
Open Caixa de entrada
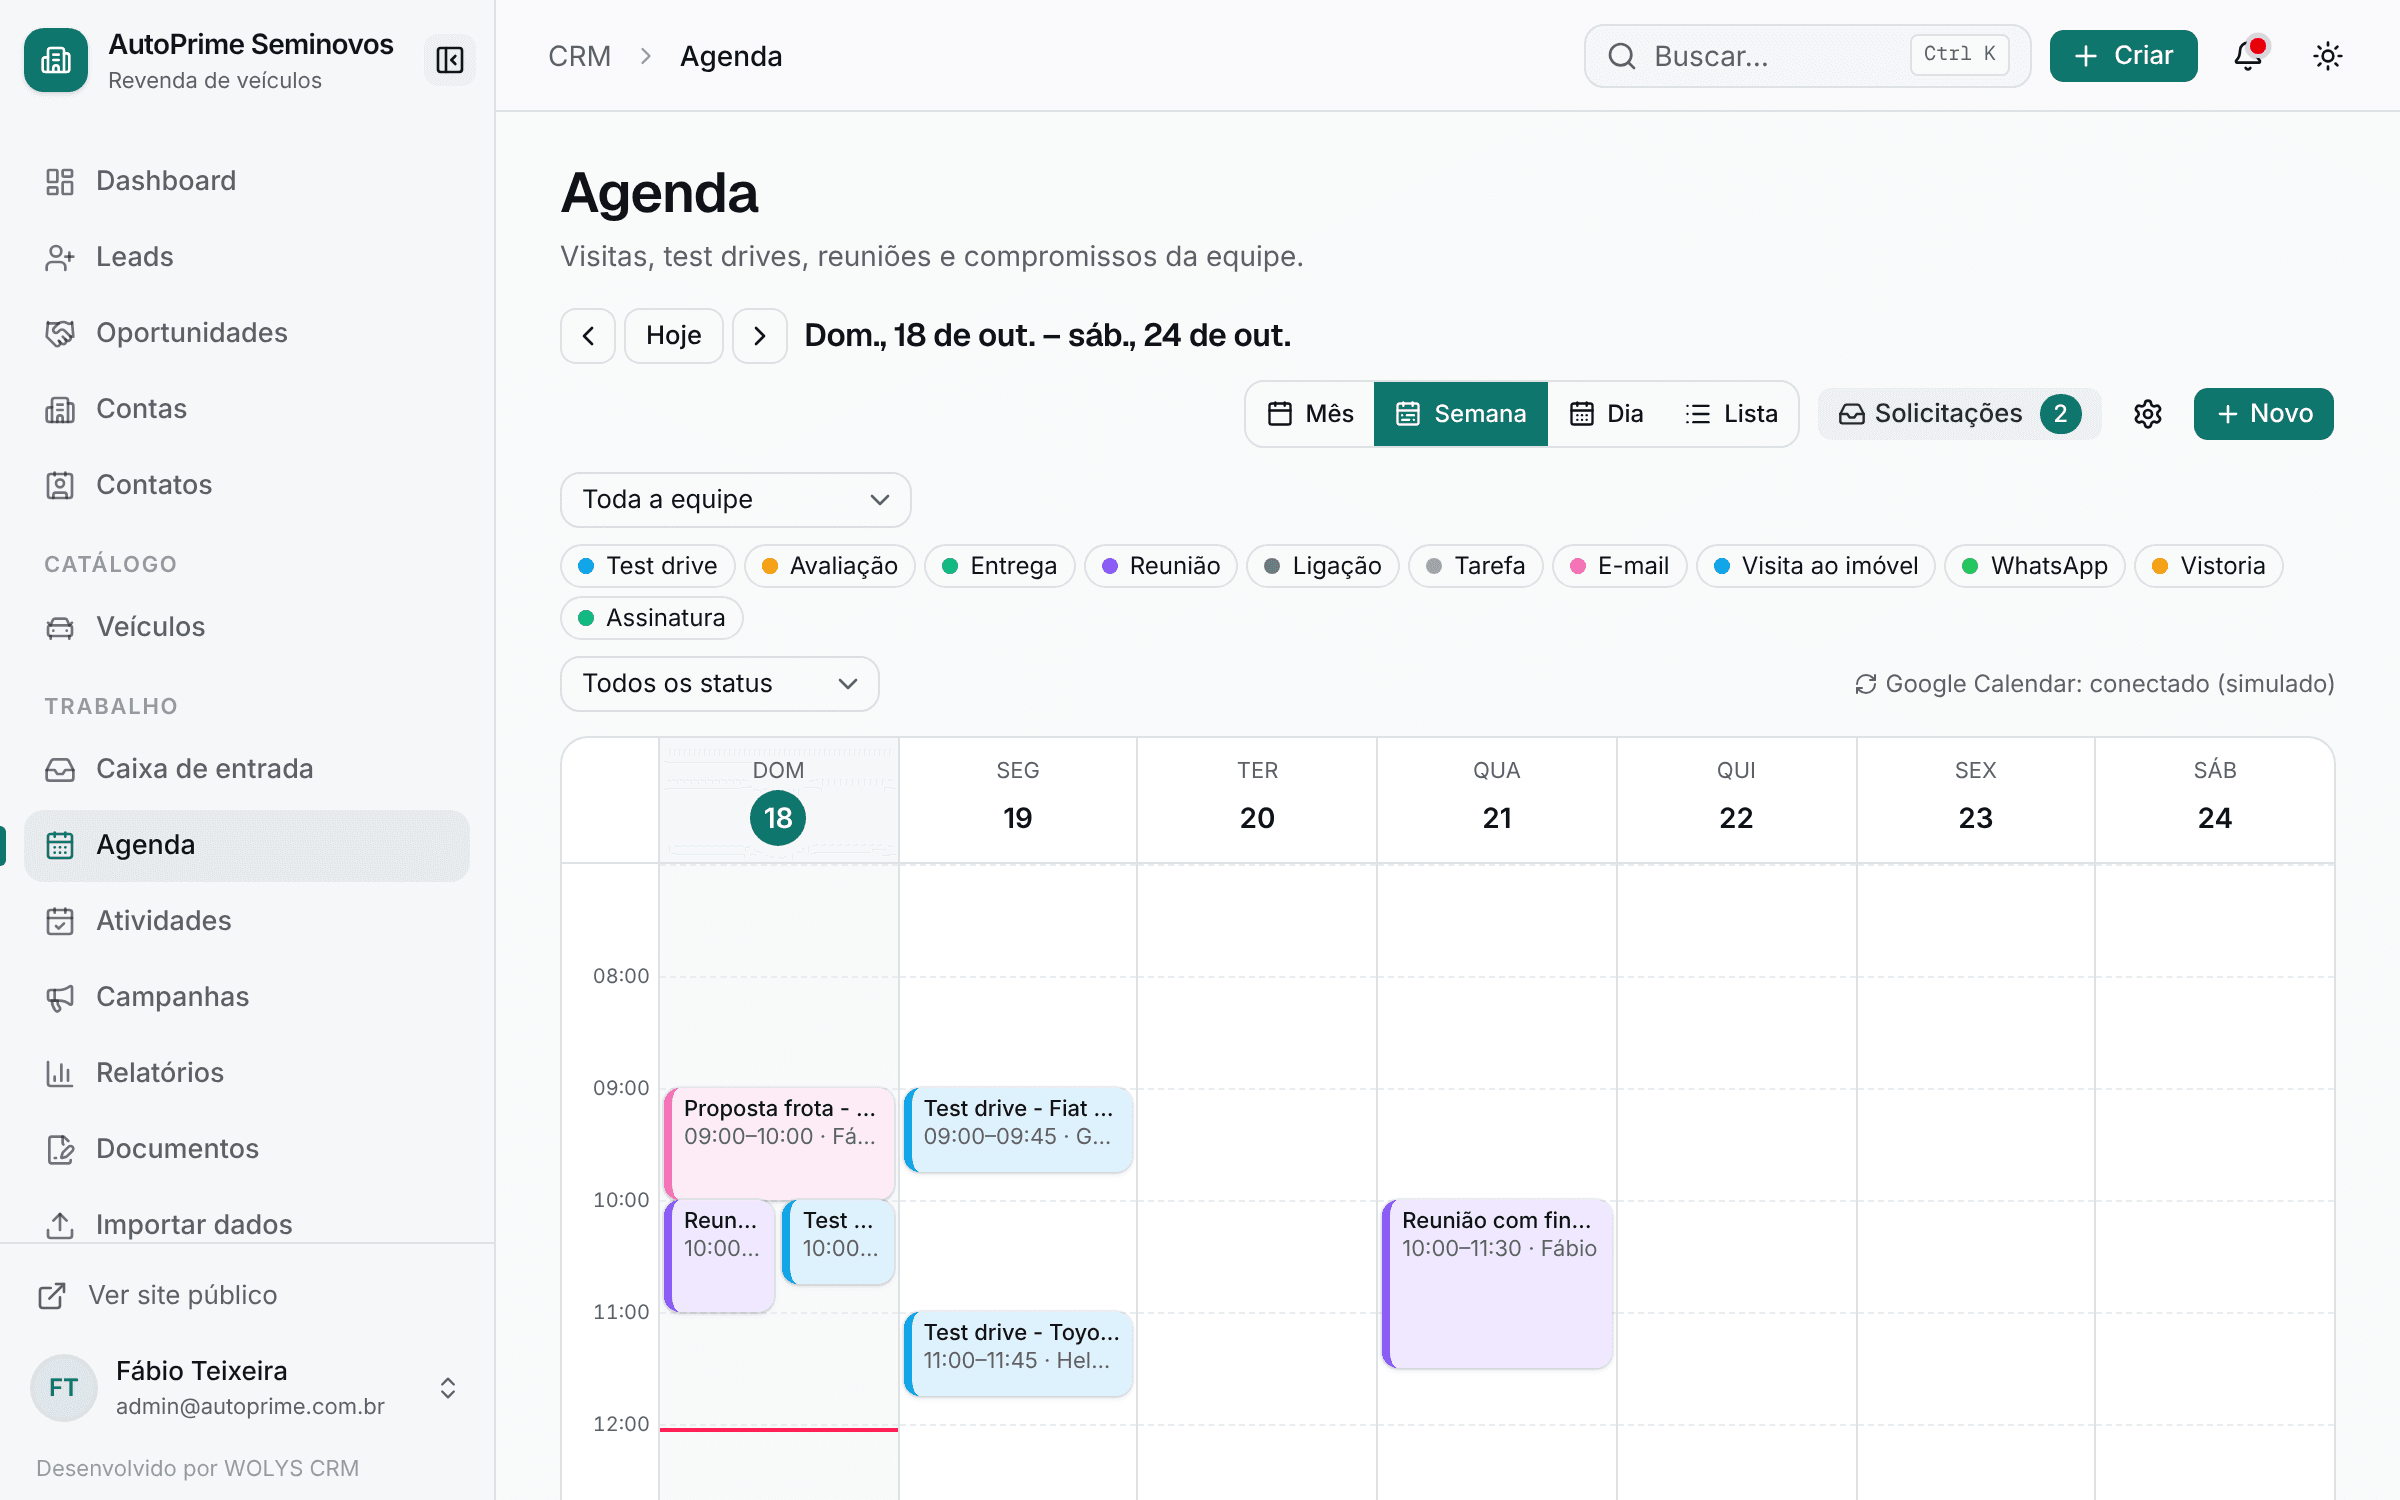[247, 769]
